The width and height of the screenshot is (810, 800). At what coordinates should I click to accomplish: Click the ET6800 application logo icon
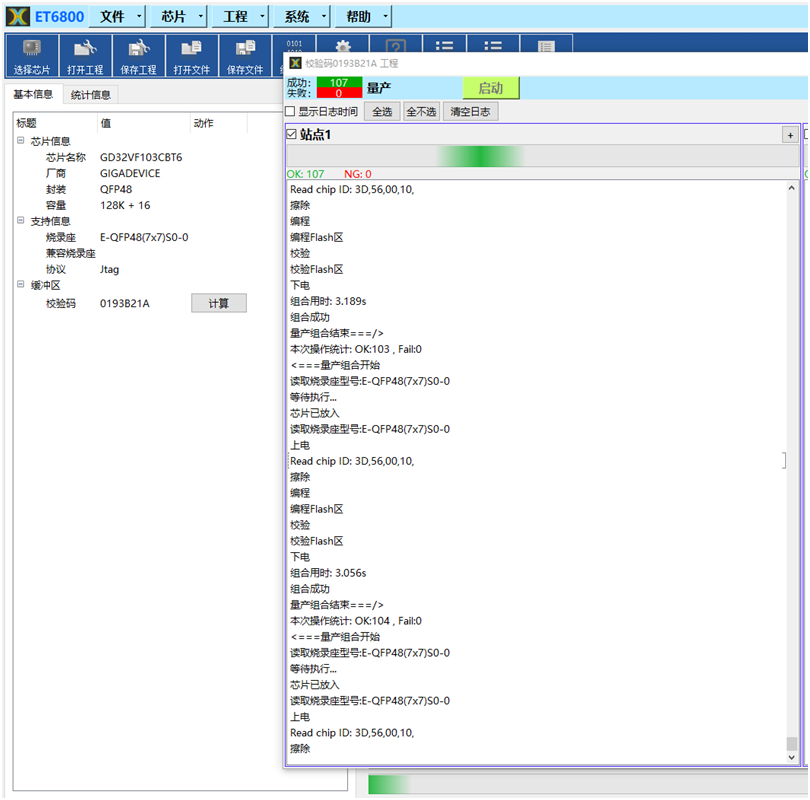[17, 16]
